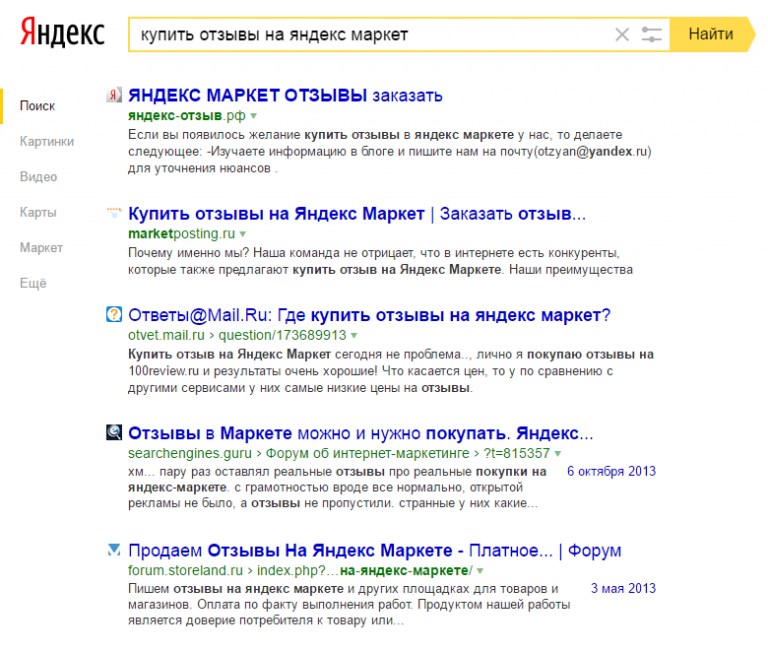768x652 pixels.
Task: Expand dropdown arrow after на-яндекс-маркете/
Action: pyautogui.click(x=480, y=571)
